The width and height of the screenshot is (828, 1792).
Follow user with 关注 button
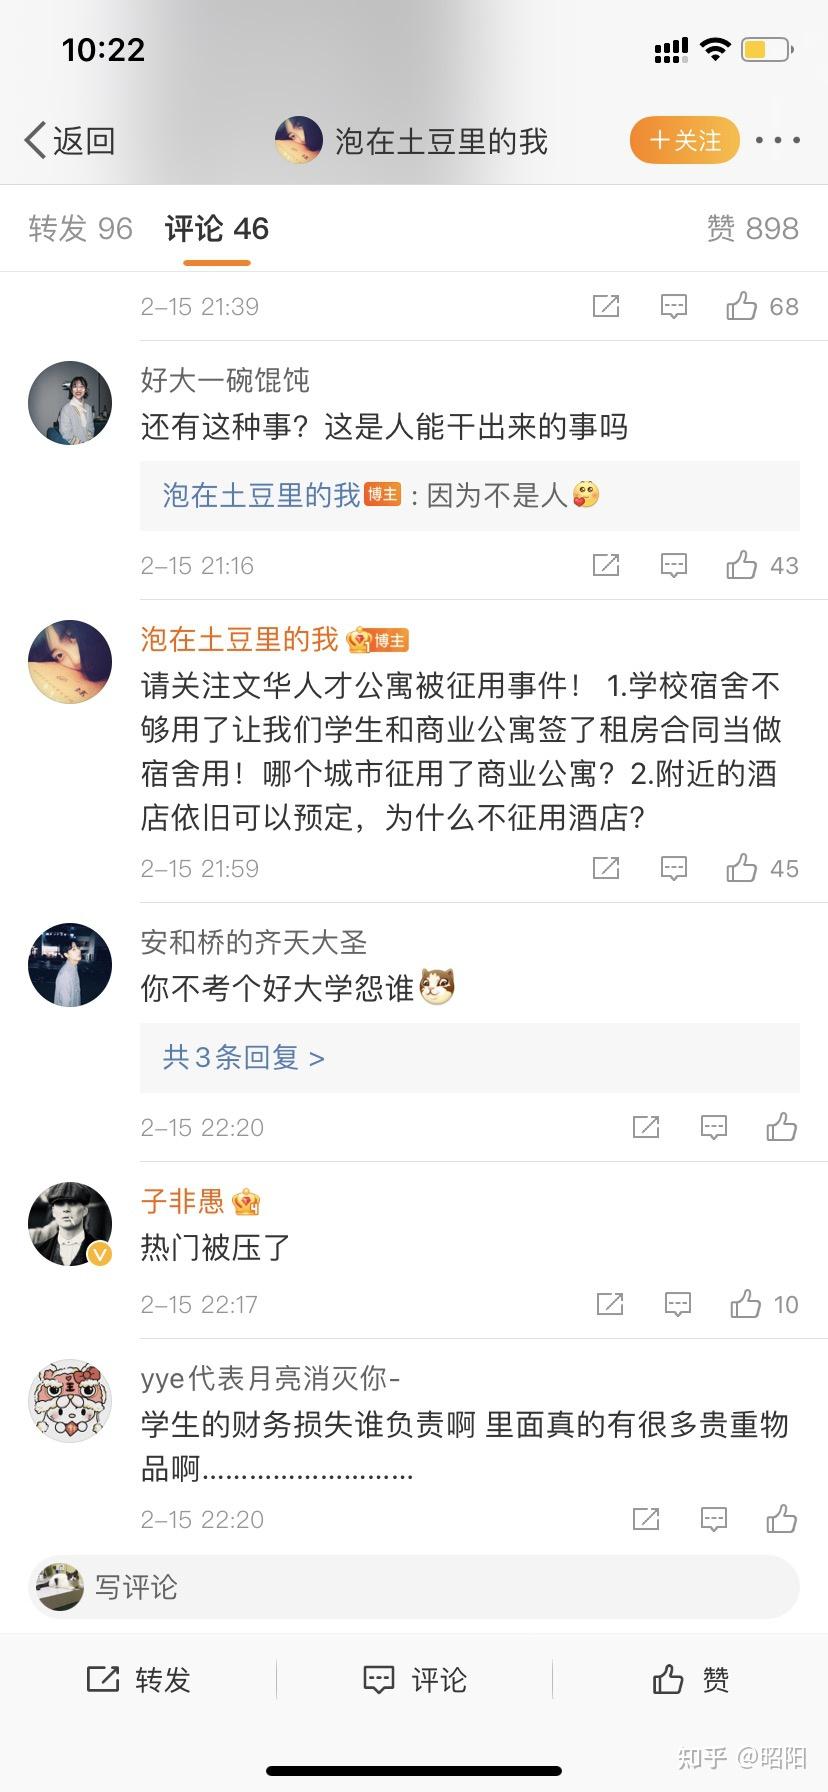[x=684, y=141]
